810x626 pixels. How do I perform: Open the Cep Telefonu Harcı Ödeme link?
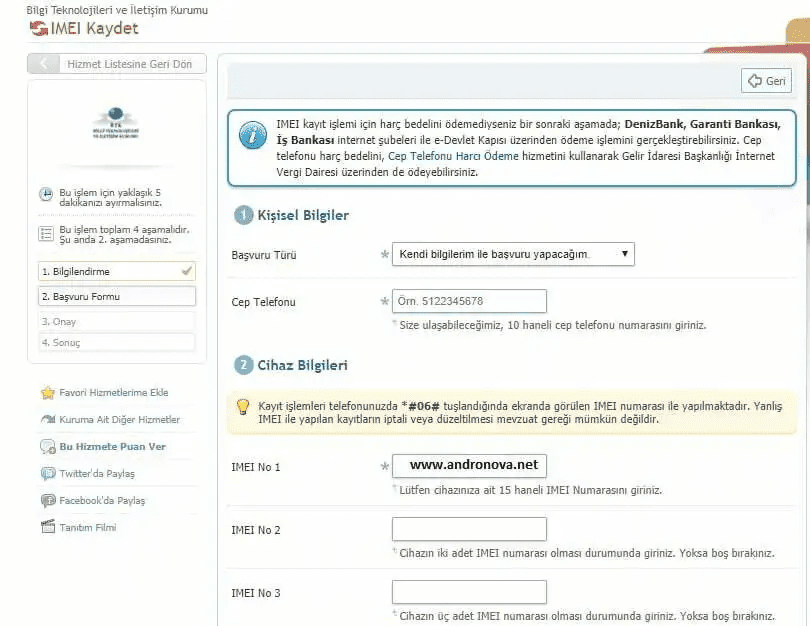pyautogui.click(x=453, y=156)
